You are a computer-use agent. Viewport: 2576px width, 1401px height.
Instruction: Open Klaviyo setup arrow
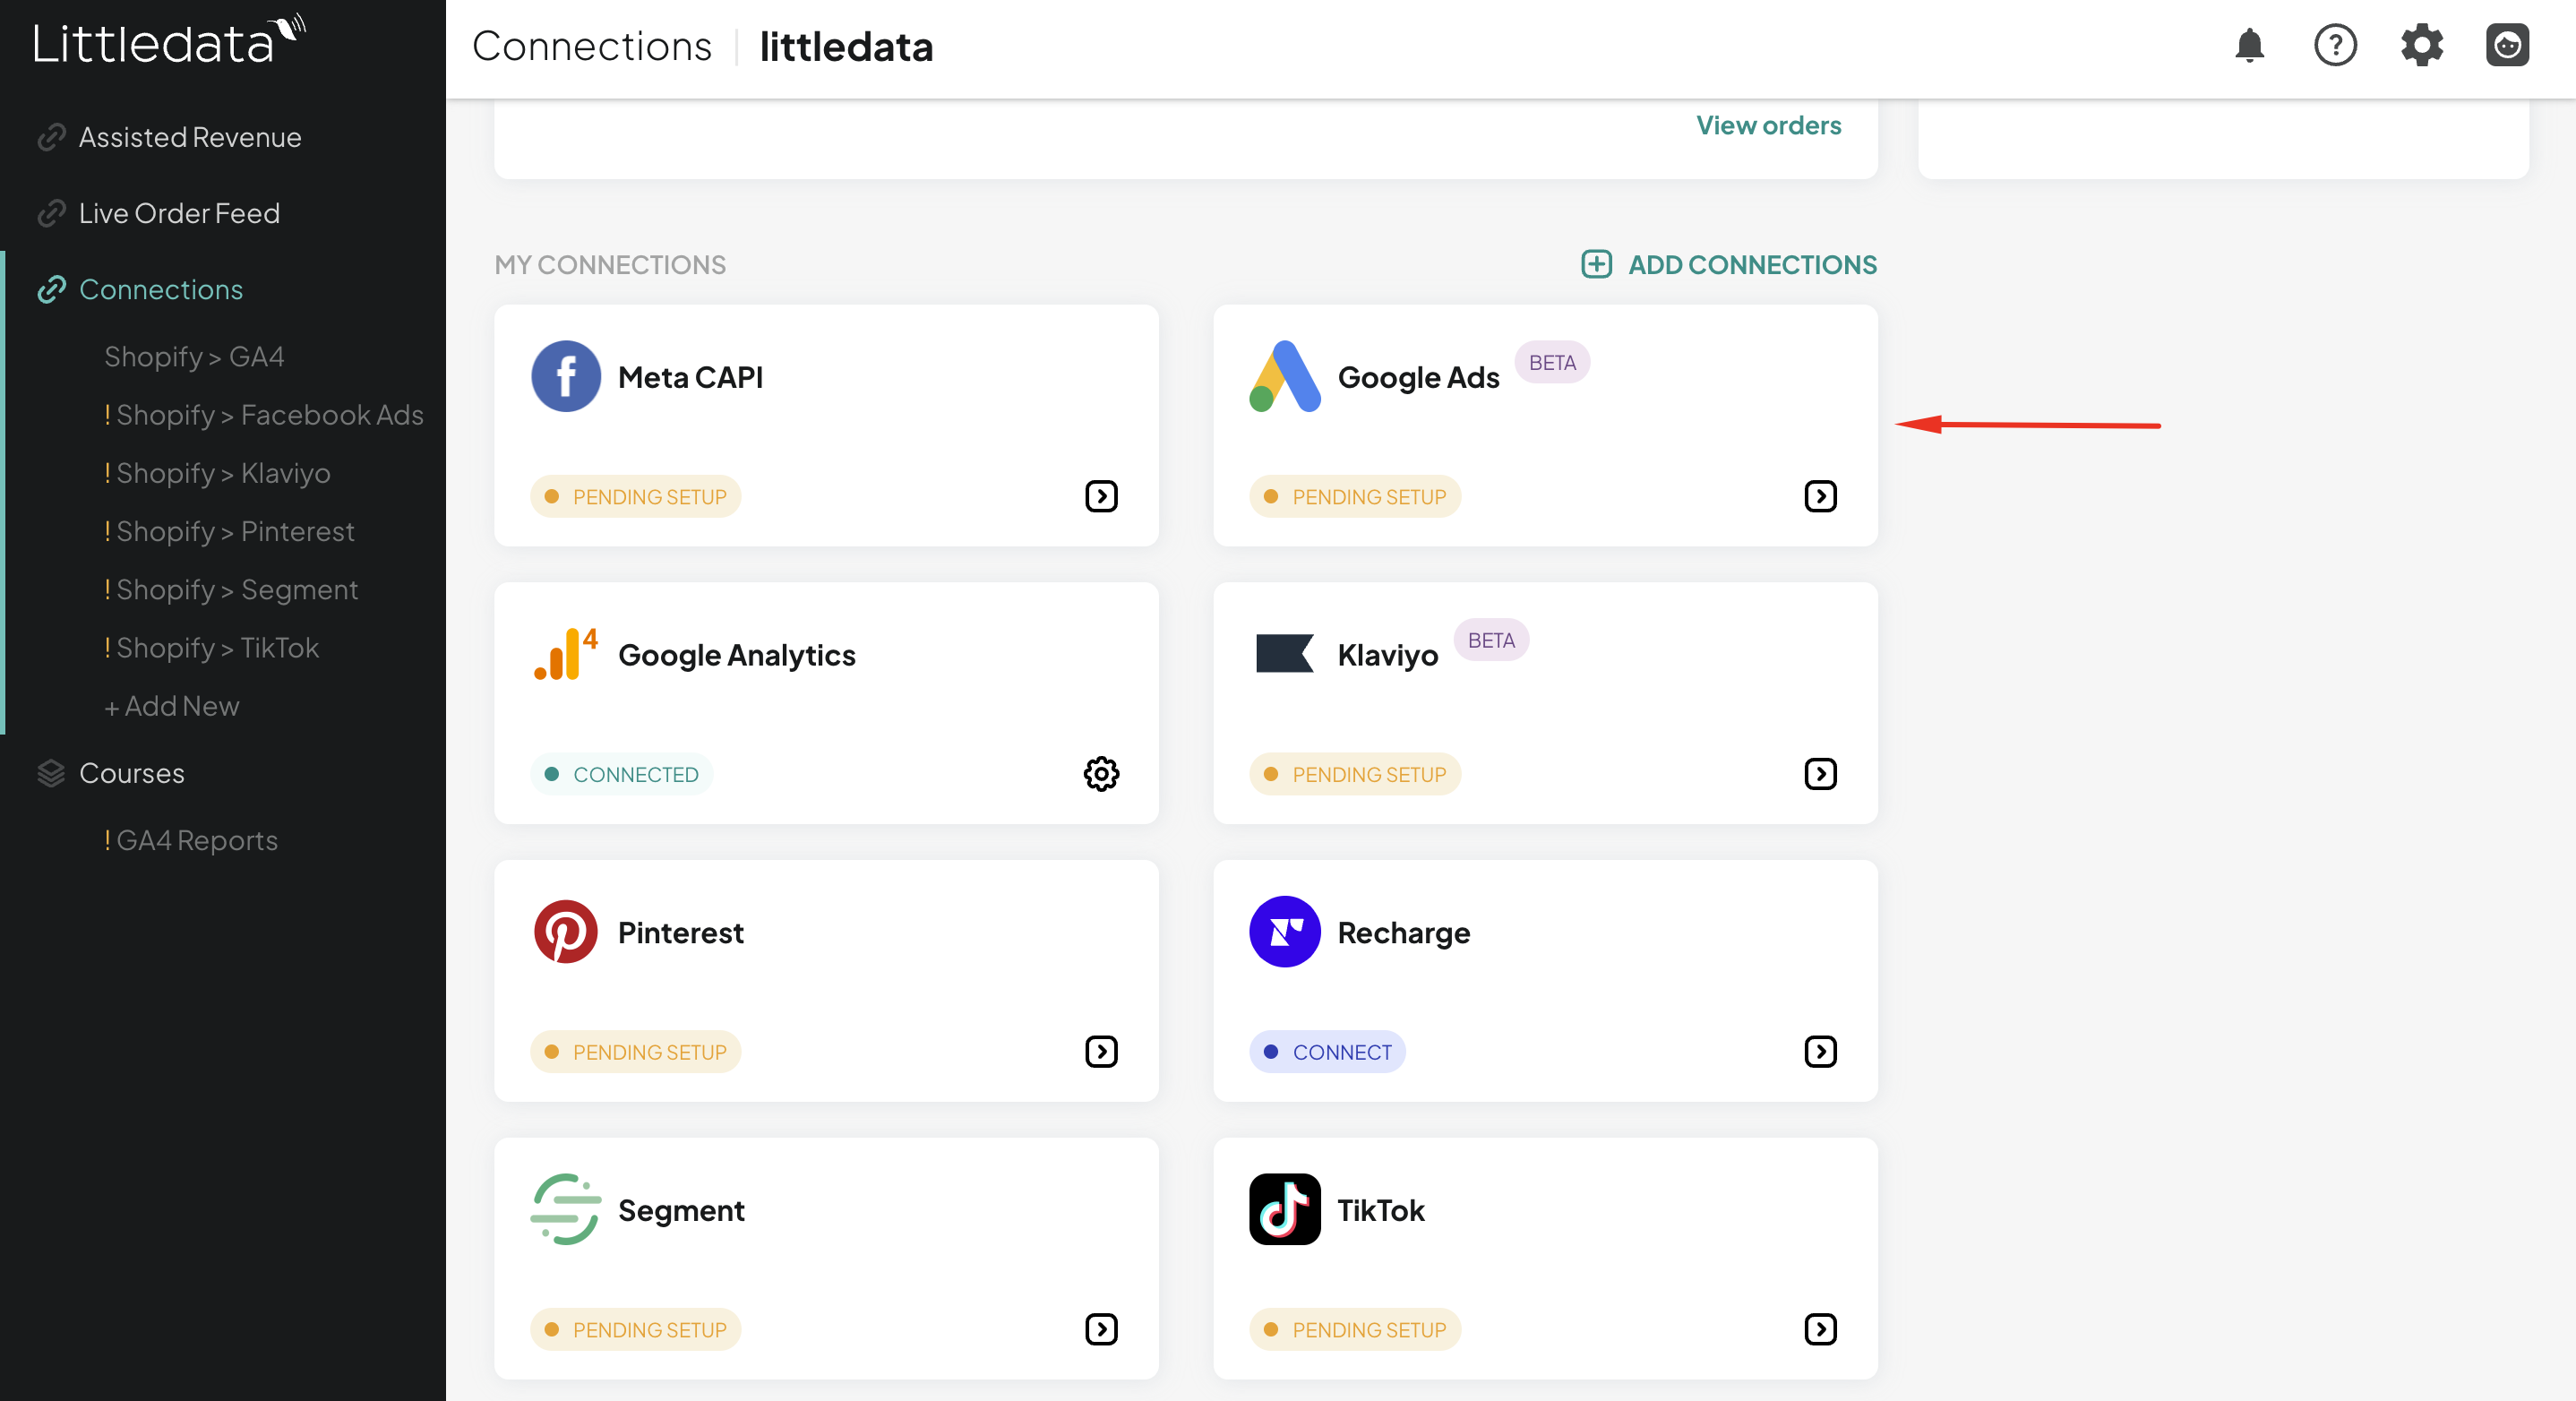tap(1820, 774)
